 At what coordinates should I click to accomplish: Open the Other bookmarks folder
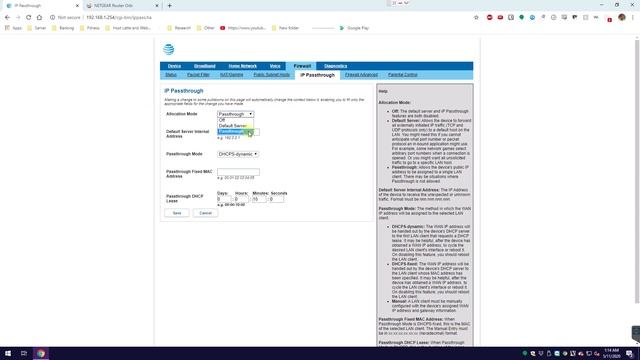click(x=206, y=28)
